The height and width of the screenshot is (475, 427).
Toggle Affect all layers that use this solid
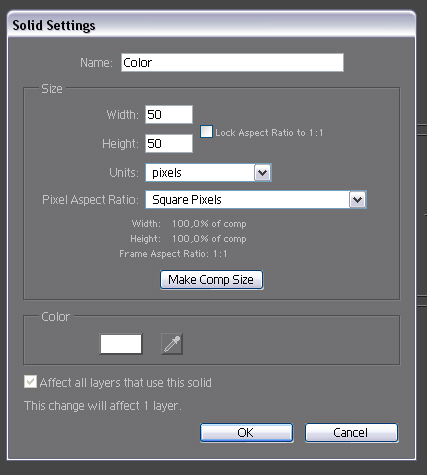click(x=30, y=382)
